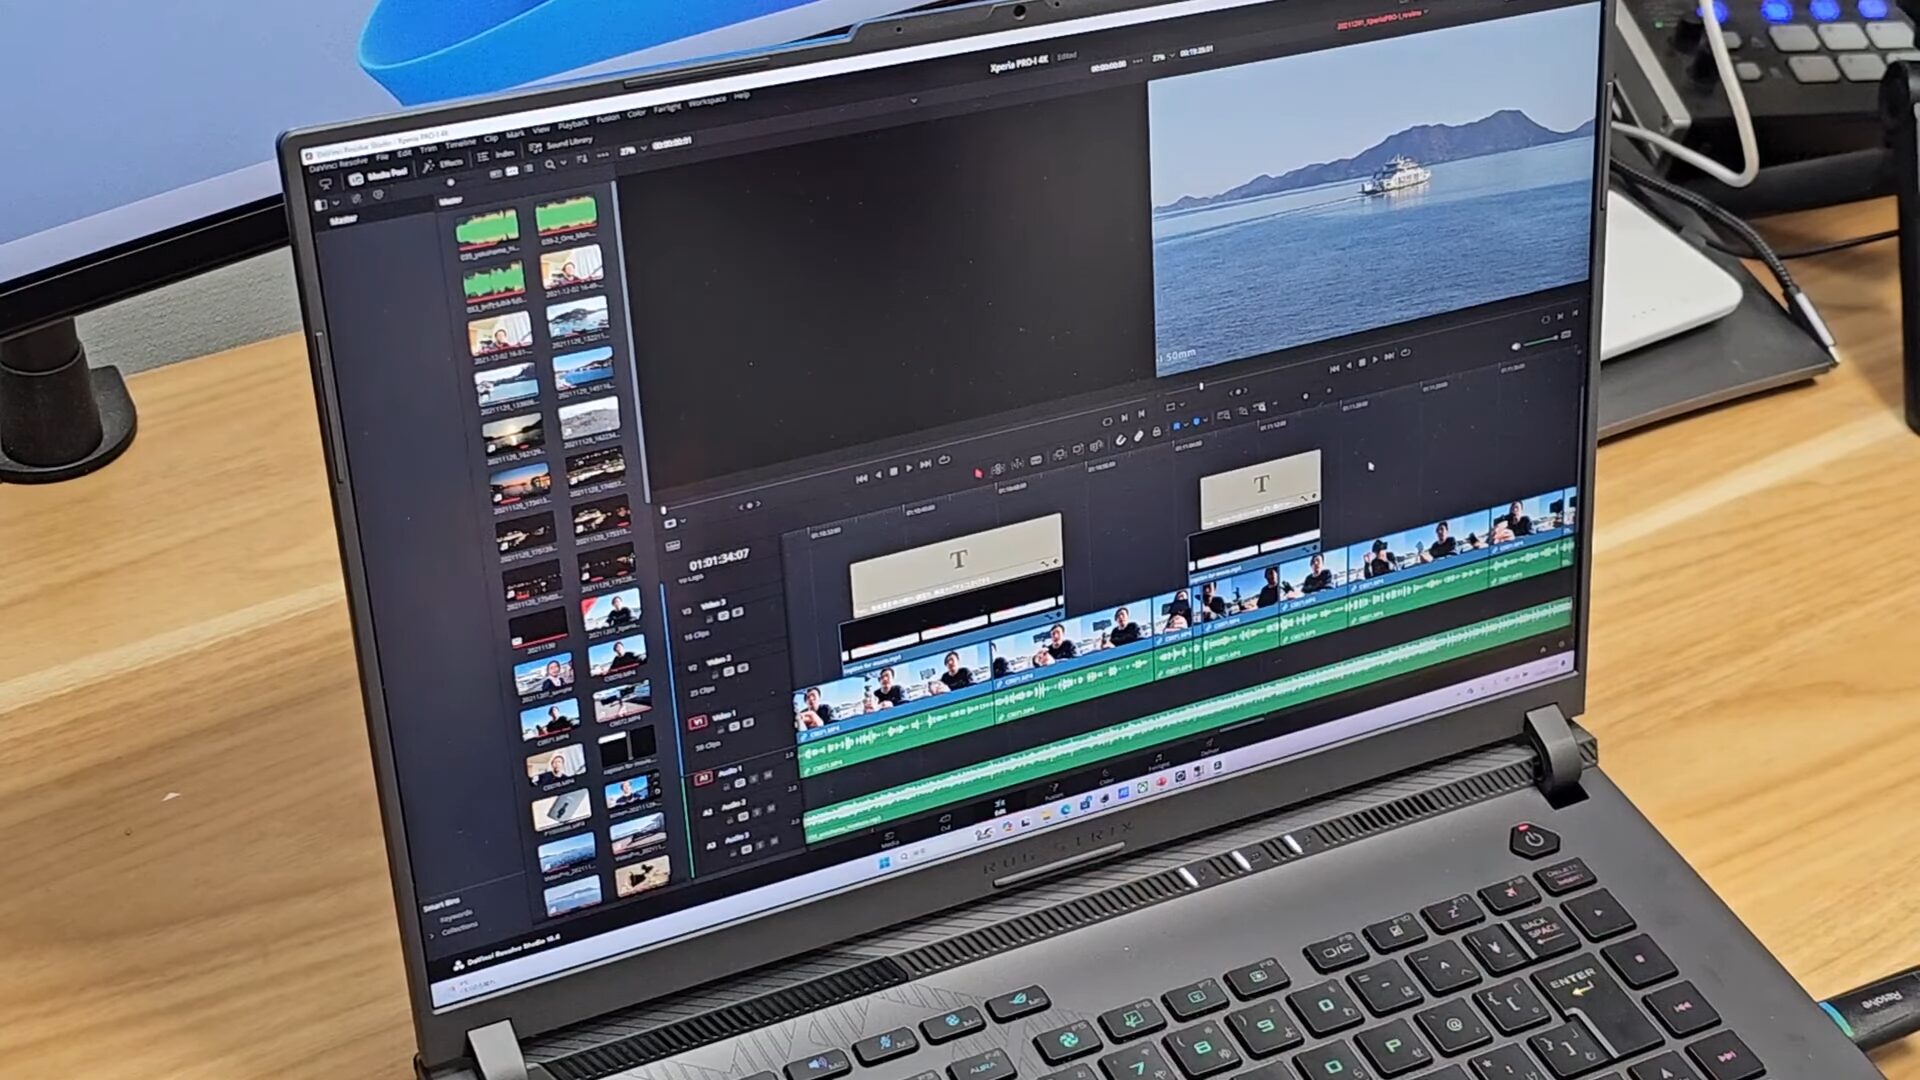Click the overwrite clip icon
Viewport: 1920px width, 1080px height.
pos(1078,449)
